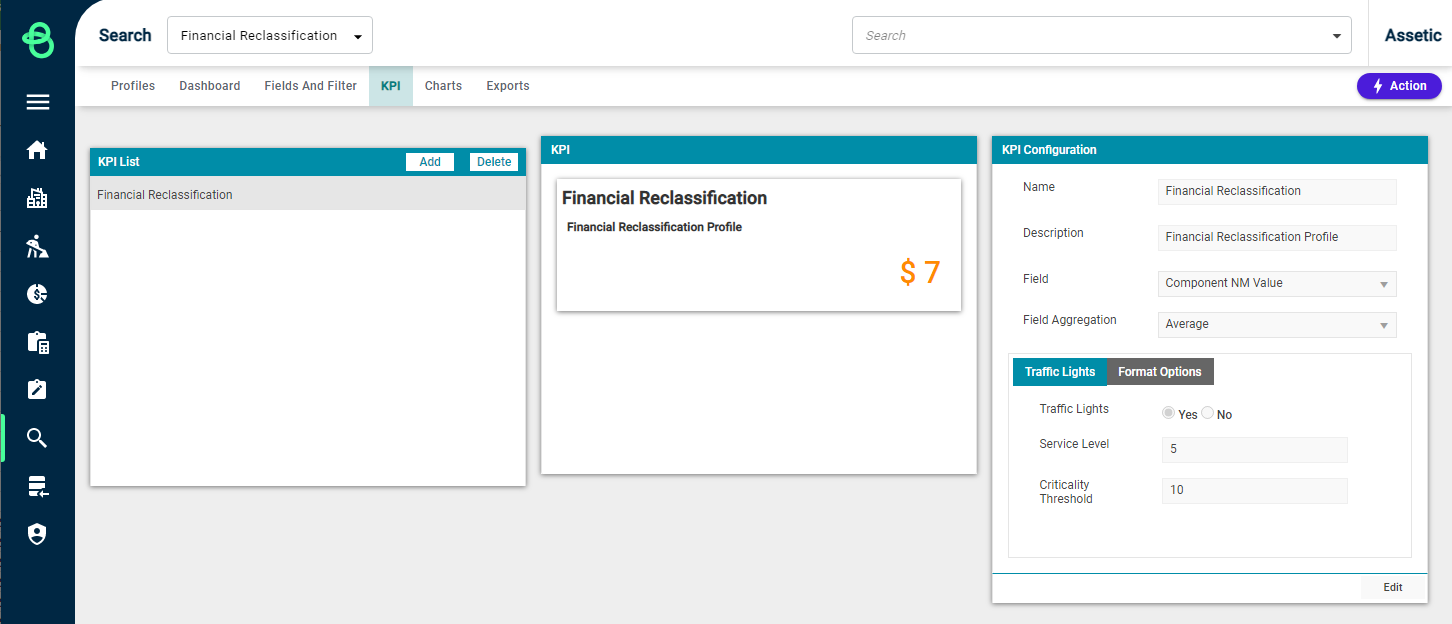Click the Financial Reclassification KPI card
Screen dimensions: 1452x624
[759, 245]
